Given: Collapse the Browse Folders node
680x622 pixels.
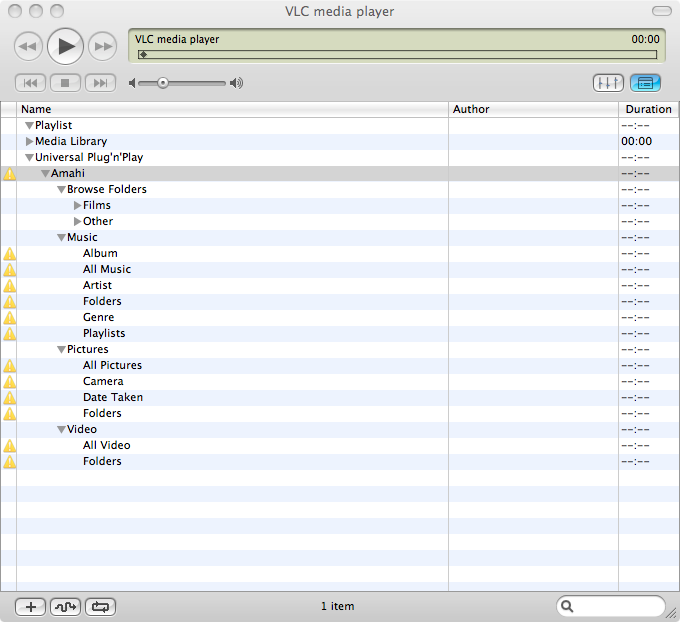Looking at the screenshot, I should tap(61, 190).
